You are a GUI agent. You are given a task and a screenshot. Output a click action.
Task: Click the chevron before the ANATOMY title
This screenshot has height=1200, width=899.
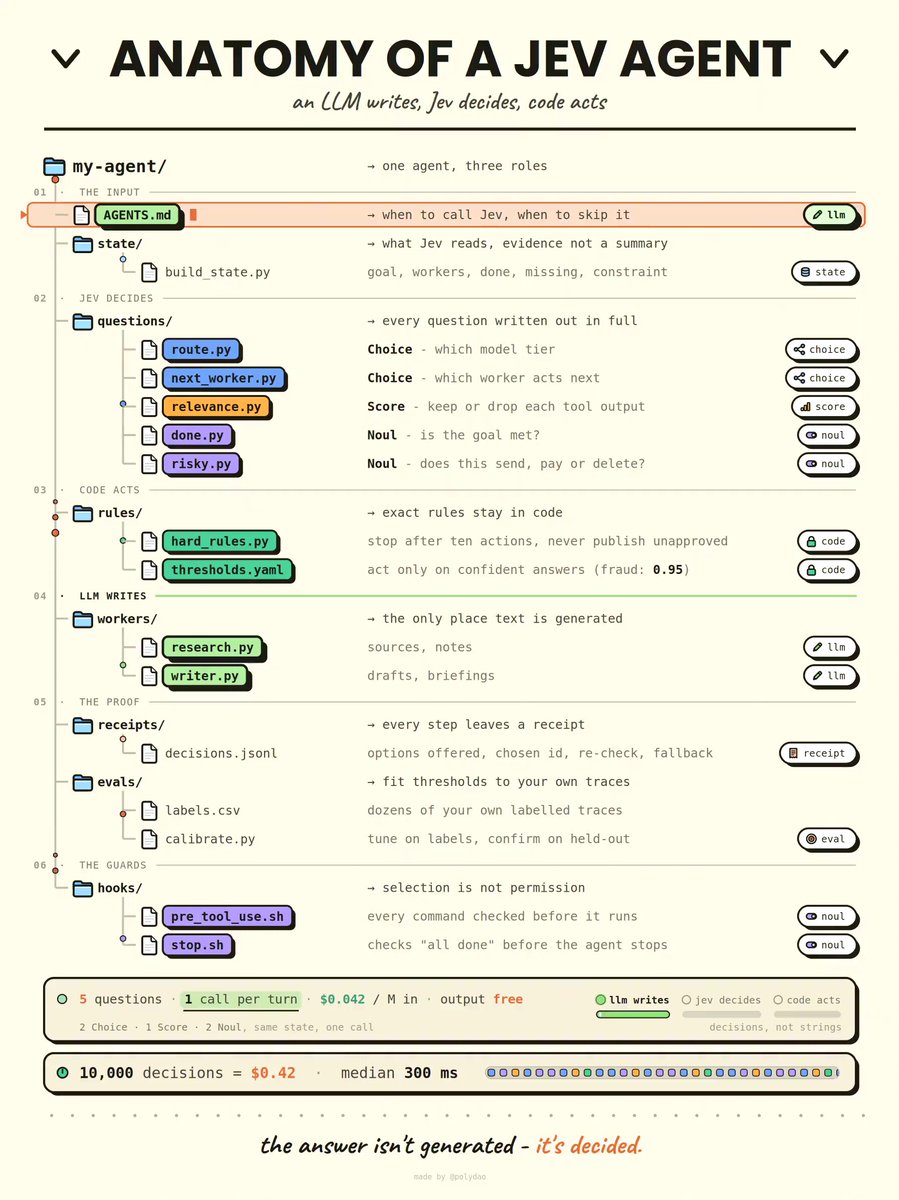point(65,60)
